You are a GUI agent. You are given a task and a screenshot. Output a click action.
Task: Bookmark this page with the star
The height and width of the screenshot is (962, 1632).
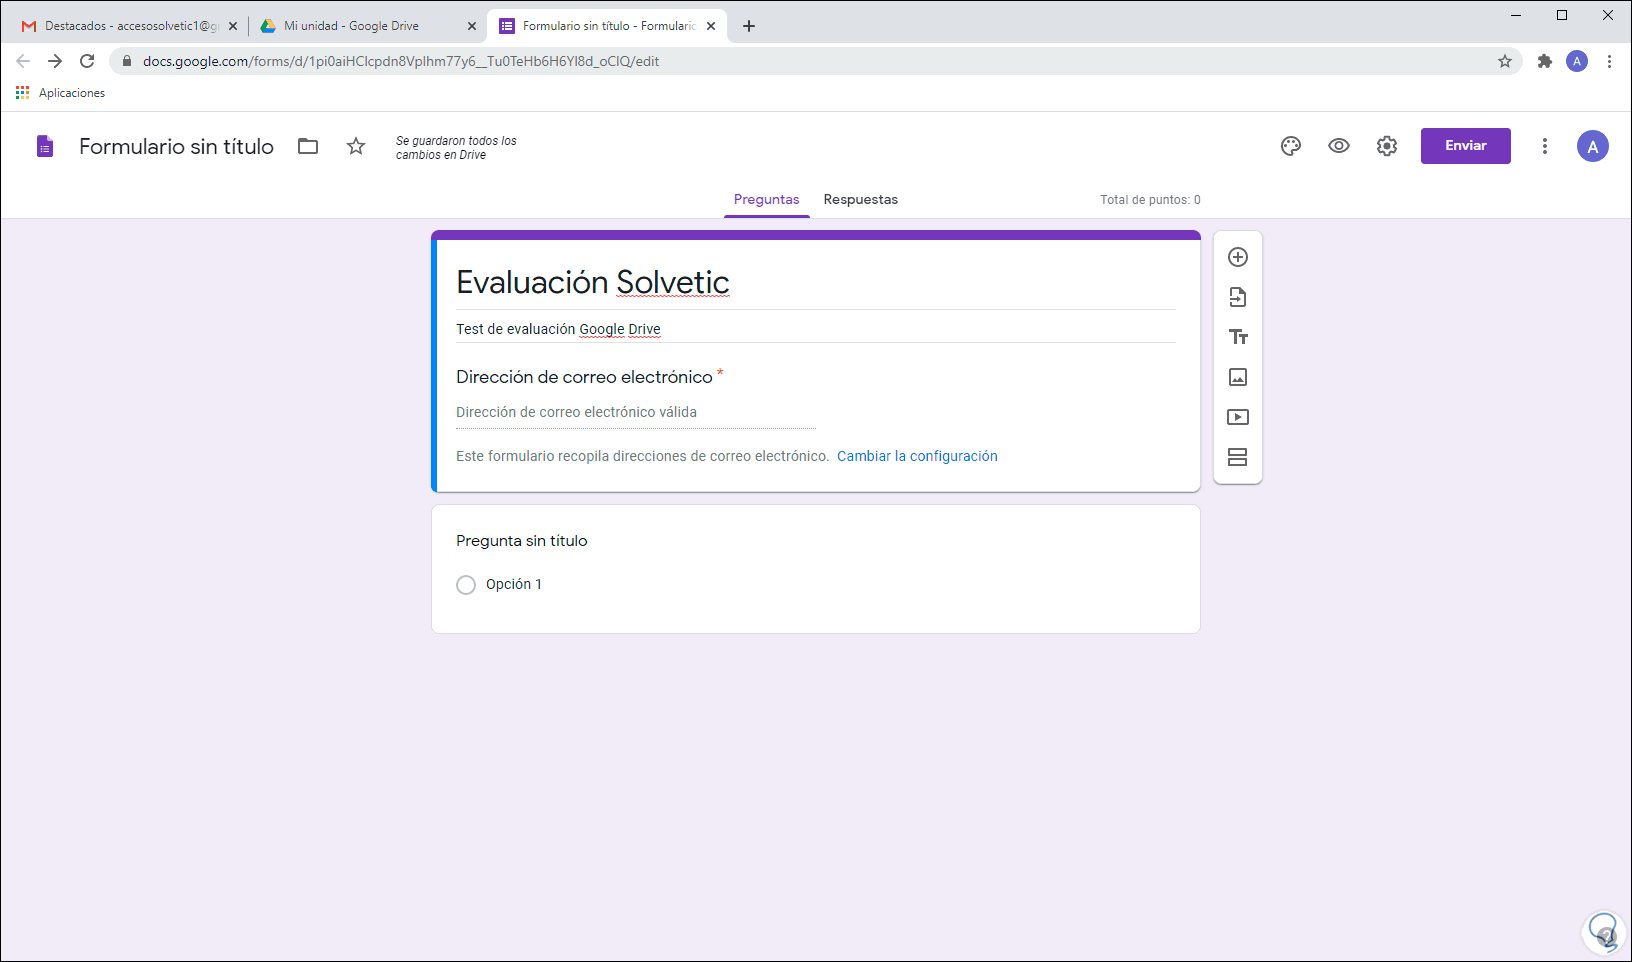1505,61
